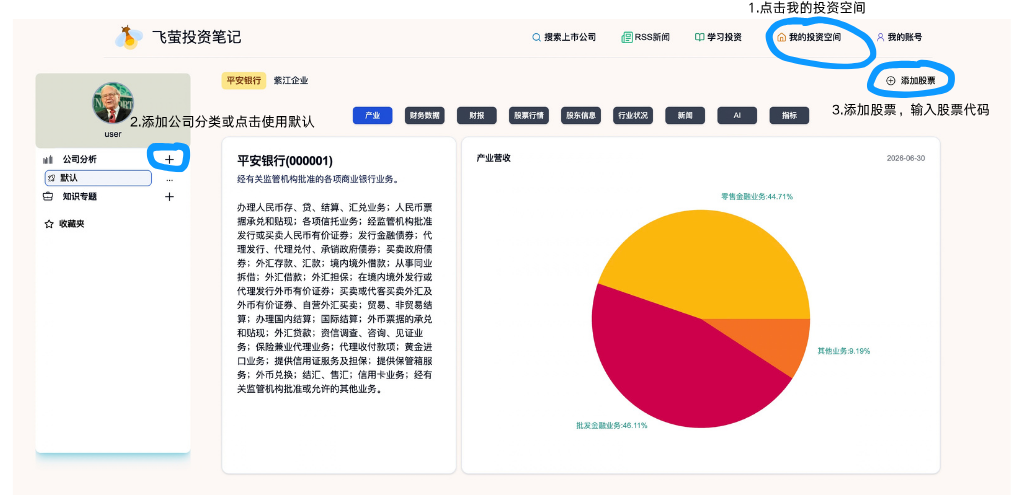Screen dimensions: 1024x500
Task: Open 知识专题 section
Action: [80, 196]
